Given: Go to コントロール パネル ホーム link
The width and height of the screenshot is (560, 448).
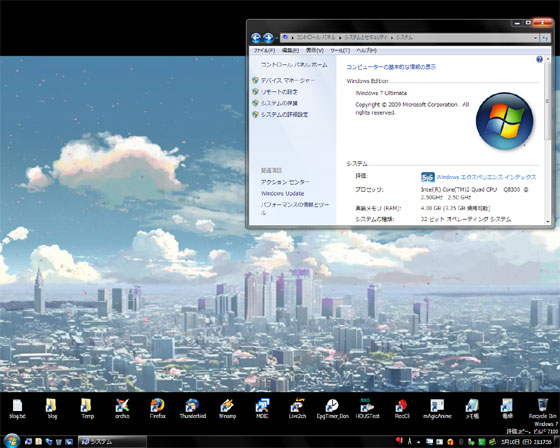Looking at the screenshot, I should tap(294, 65).
